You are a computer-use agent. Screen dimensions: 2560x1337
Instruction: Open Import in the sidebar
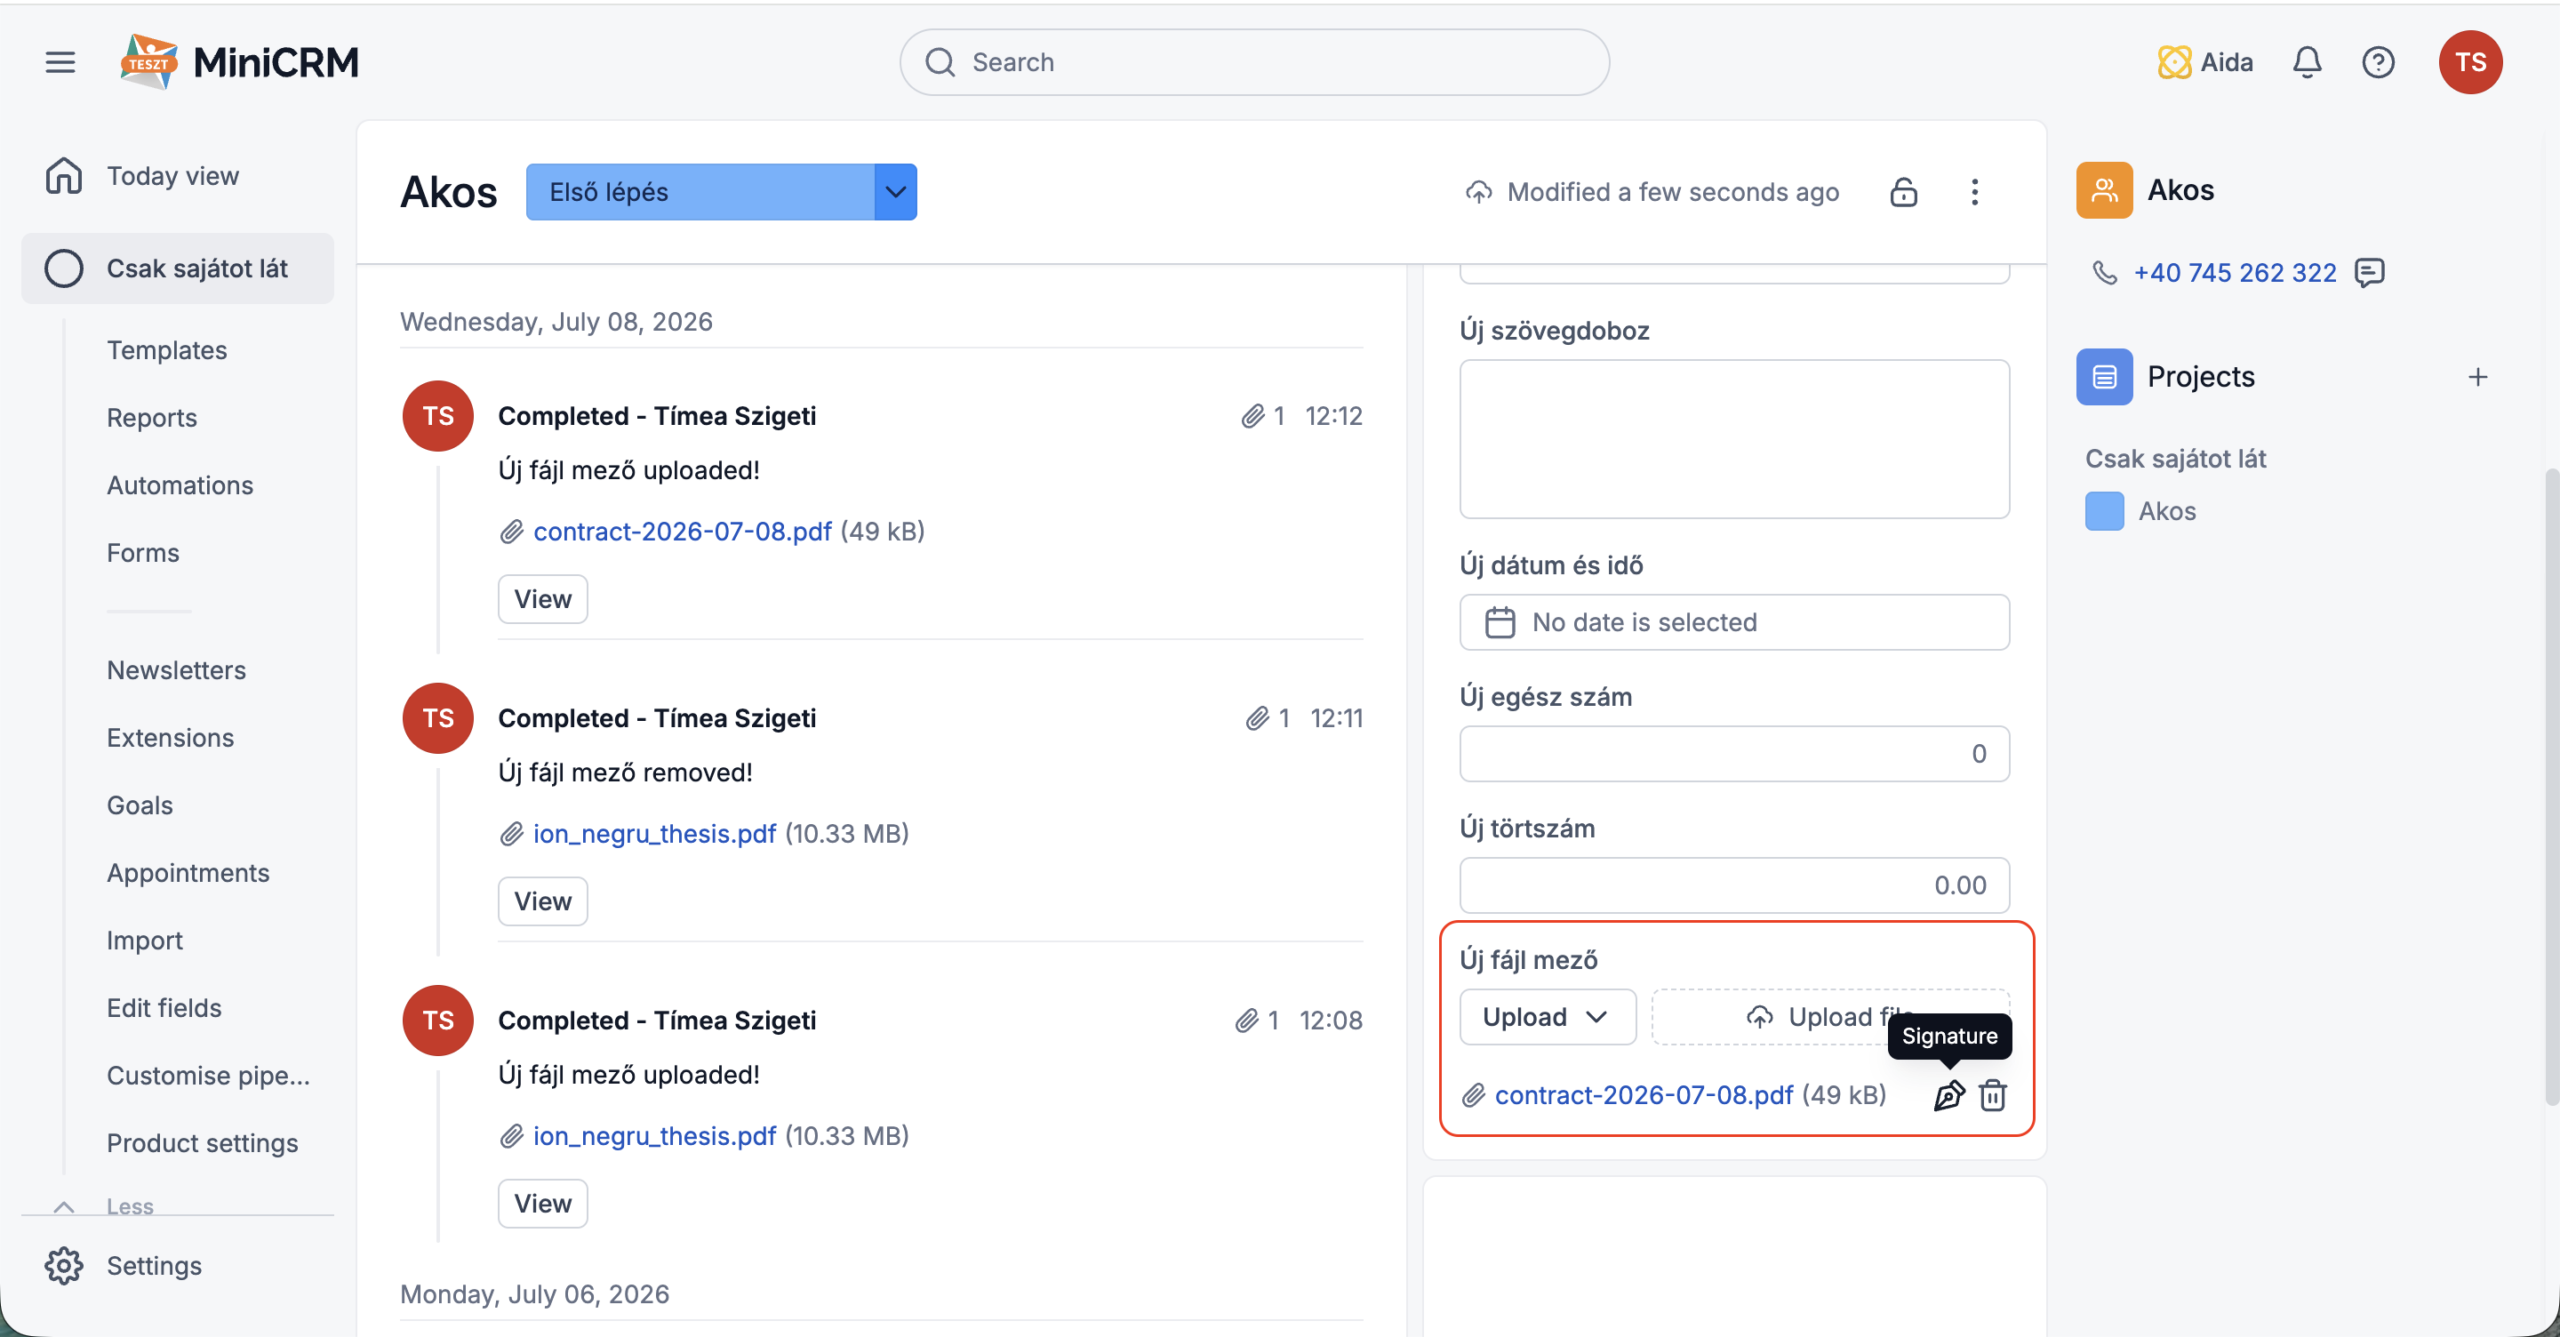pos(145,940)
